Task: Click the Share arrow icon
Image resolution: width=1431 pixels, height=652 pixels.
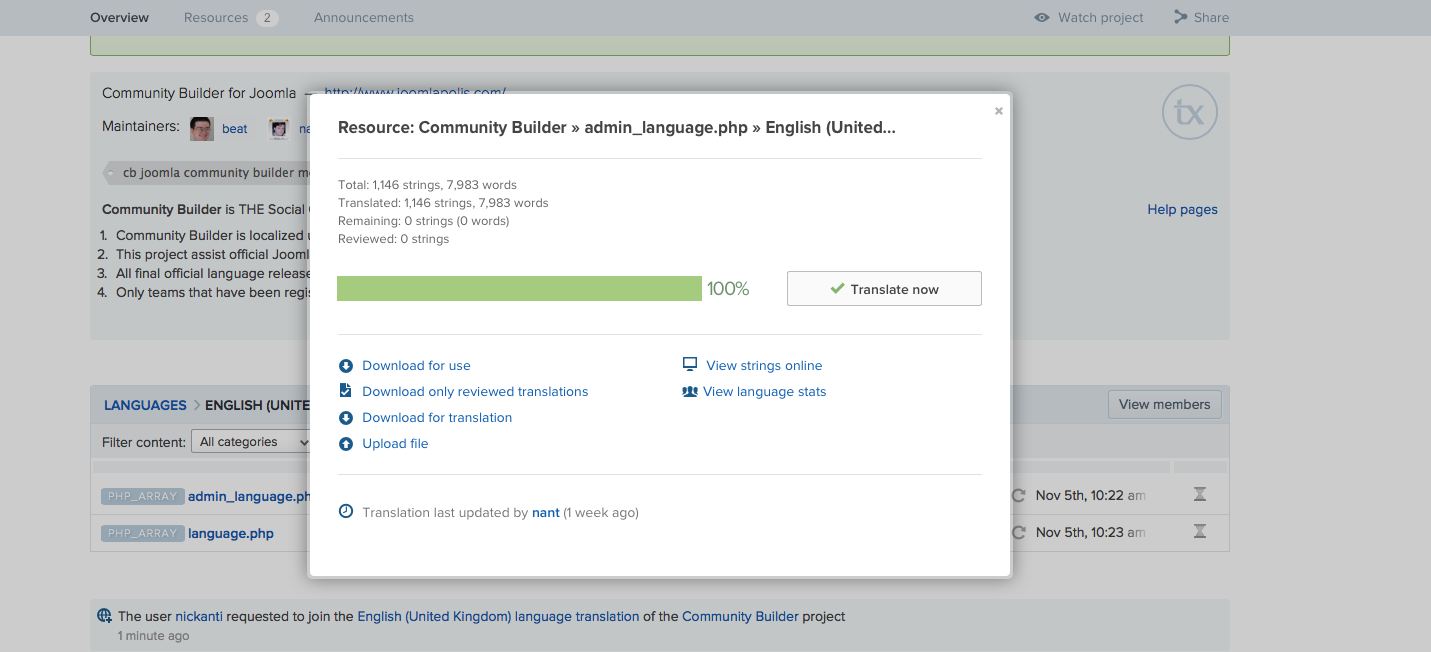Action: click(1181, 17)
